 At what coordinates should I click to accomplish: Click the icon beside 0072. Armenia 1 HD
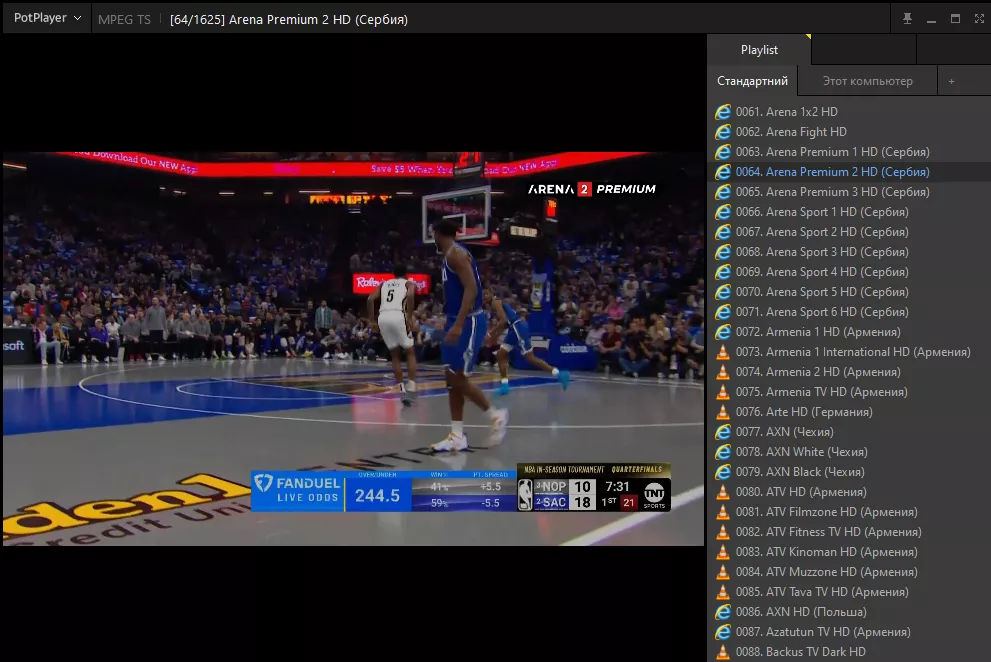click(722, 332)
